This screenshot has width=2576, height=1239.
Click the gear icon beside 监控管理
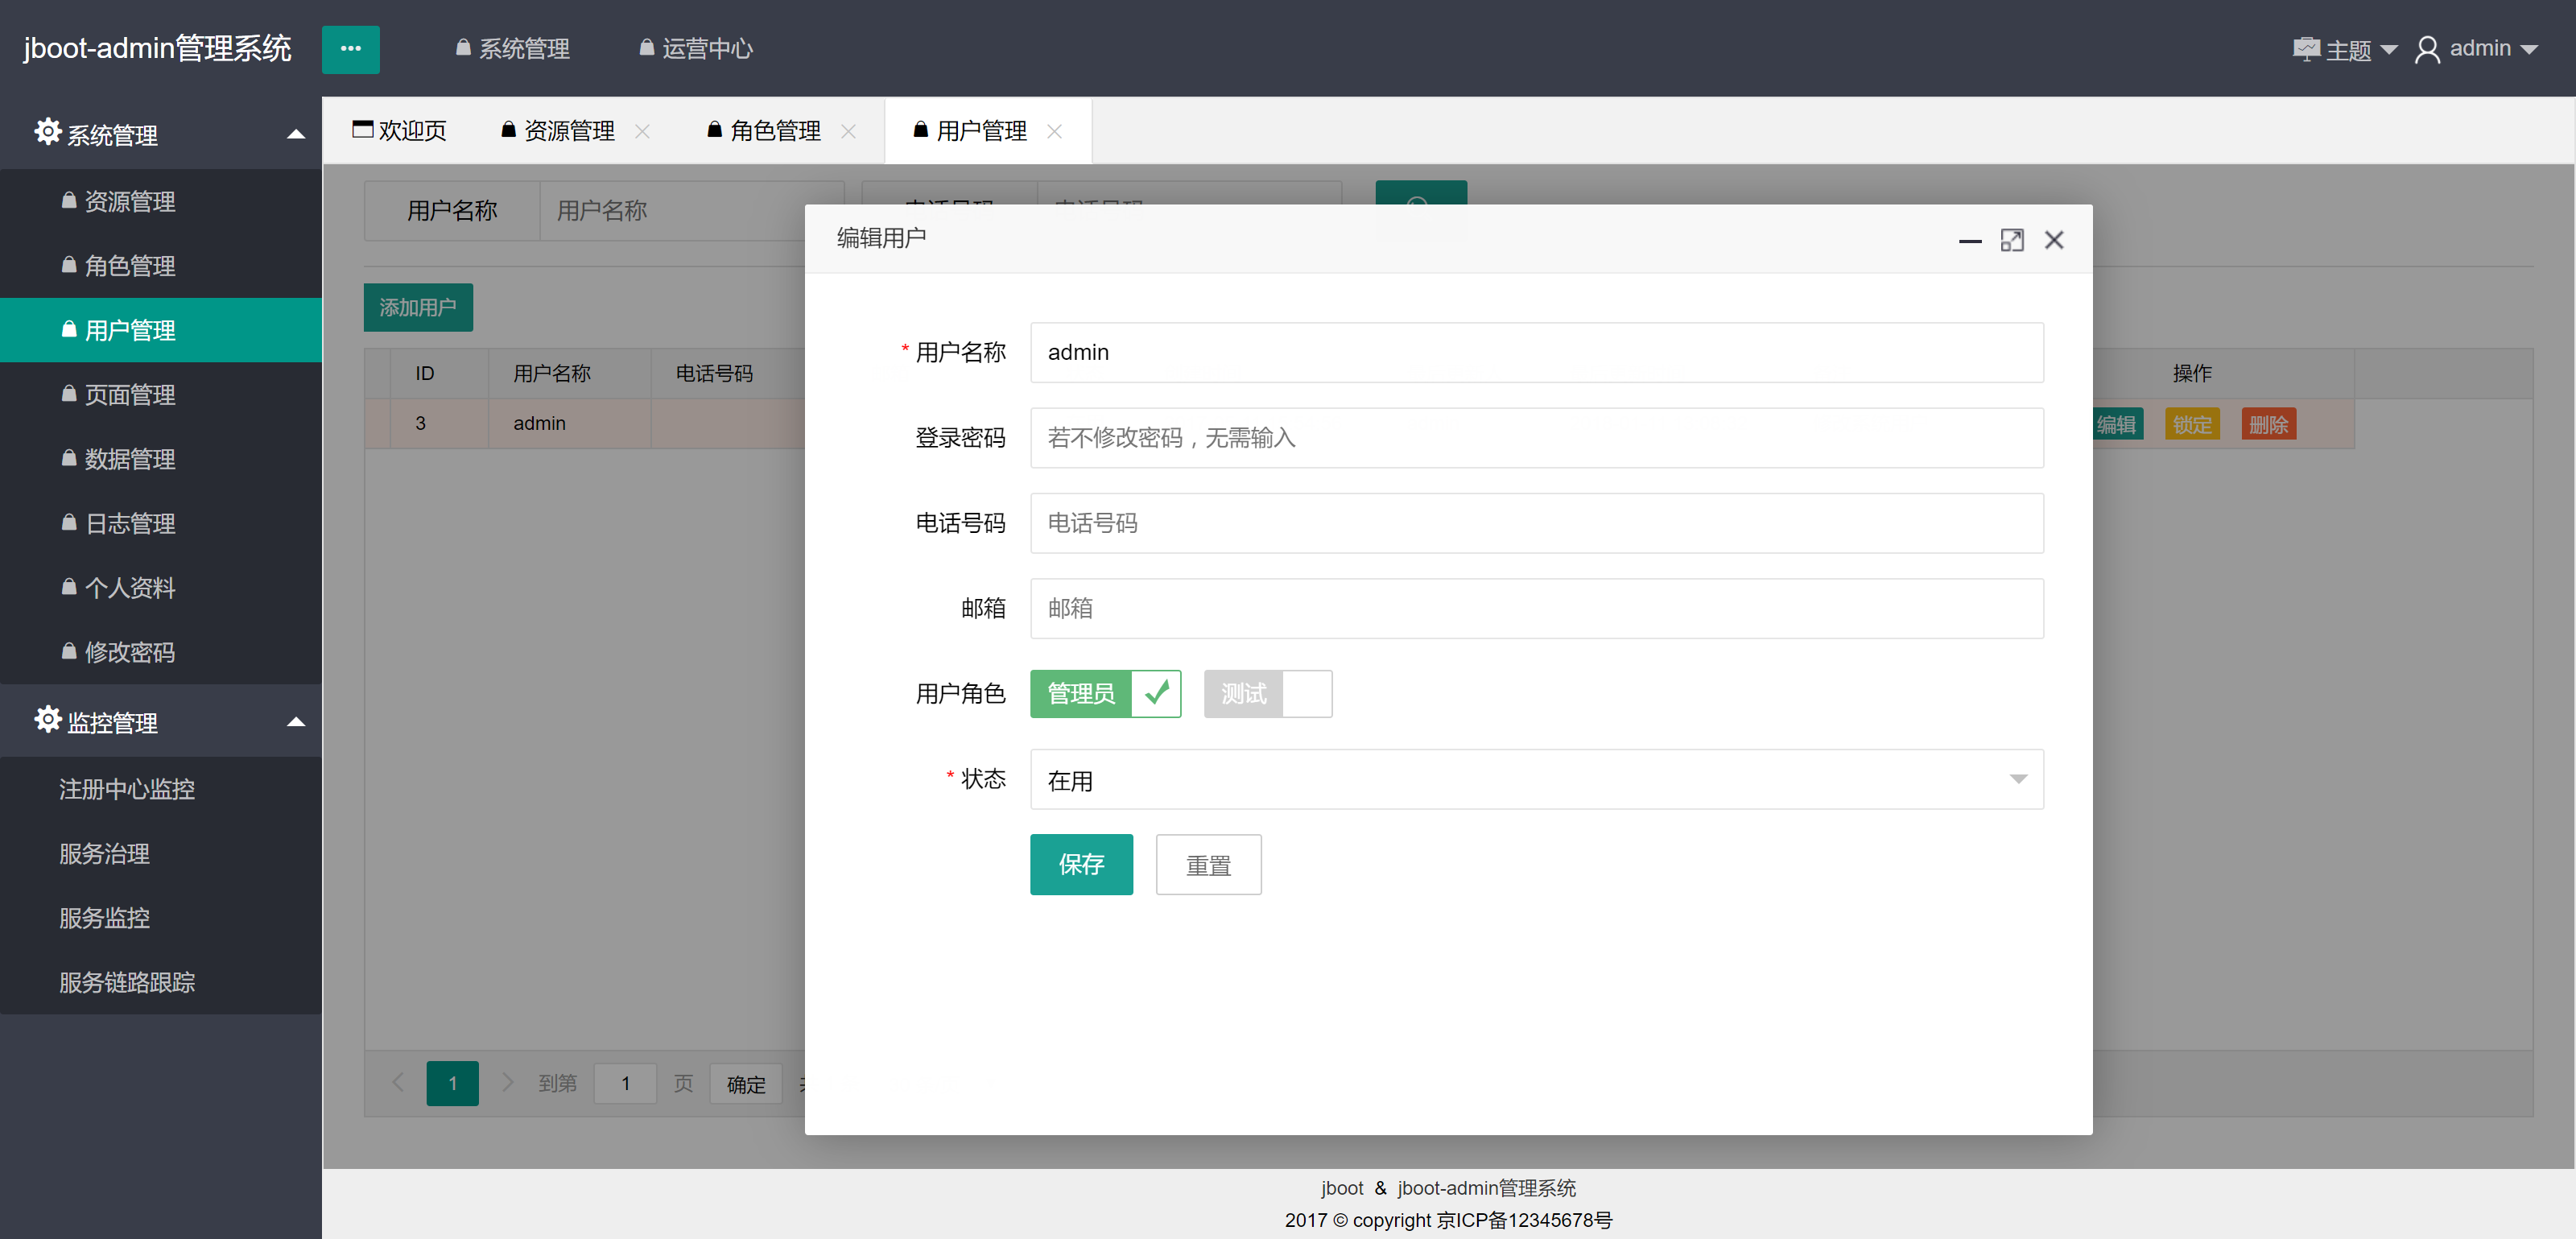[x=47, y=720]
